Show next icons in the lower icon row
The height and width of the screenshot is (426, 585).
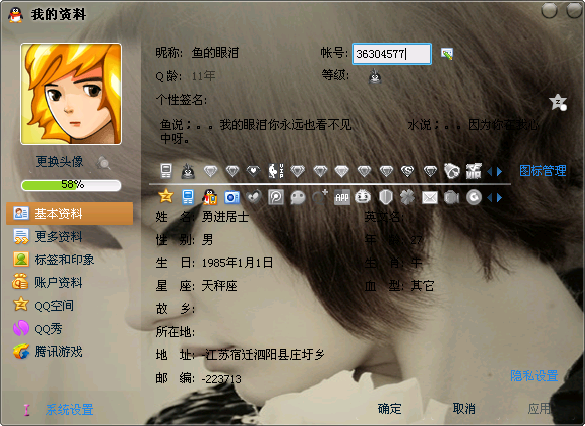500,197
